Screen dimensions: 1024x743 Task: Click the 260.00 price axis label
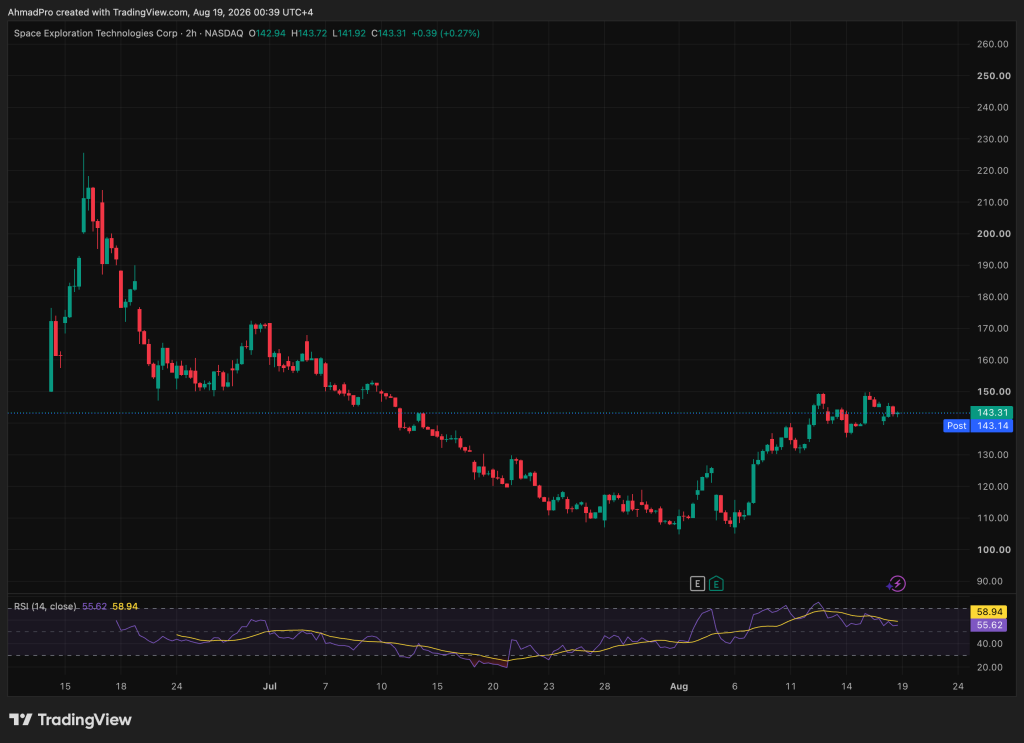[993, 44]
